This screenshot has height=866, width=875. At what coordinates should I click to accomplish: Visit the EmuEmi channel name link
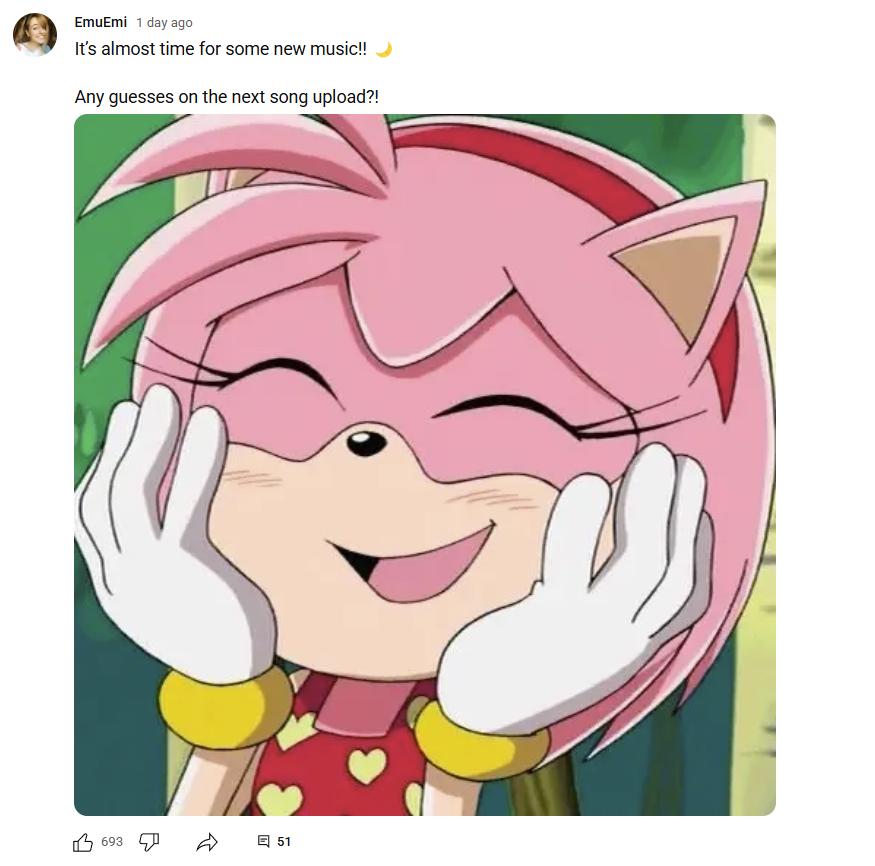pos(100,22)
